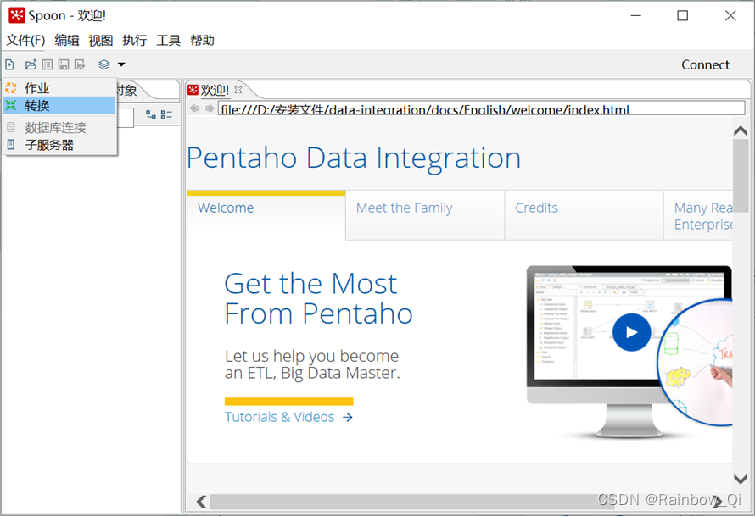Choose 数据库连接 from the popup menu
This screenshot has width=756, height=517.
(59, 128)
